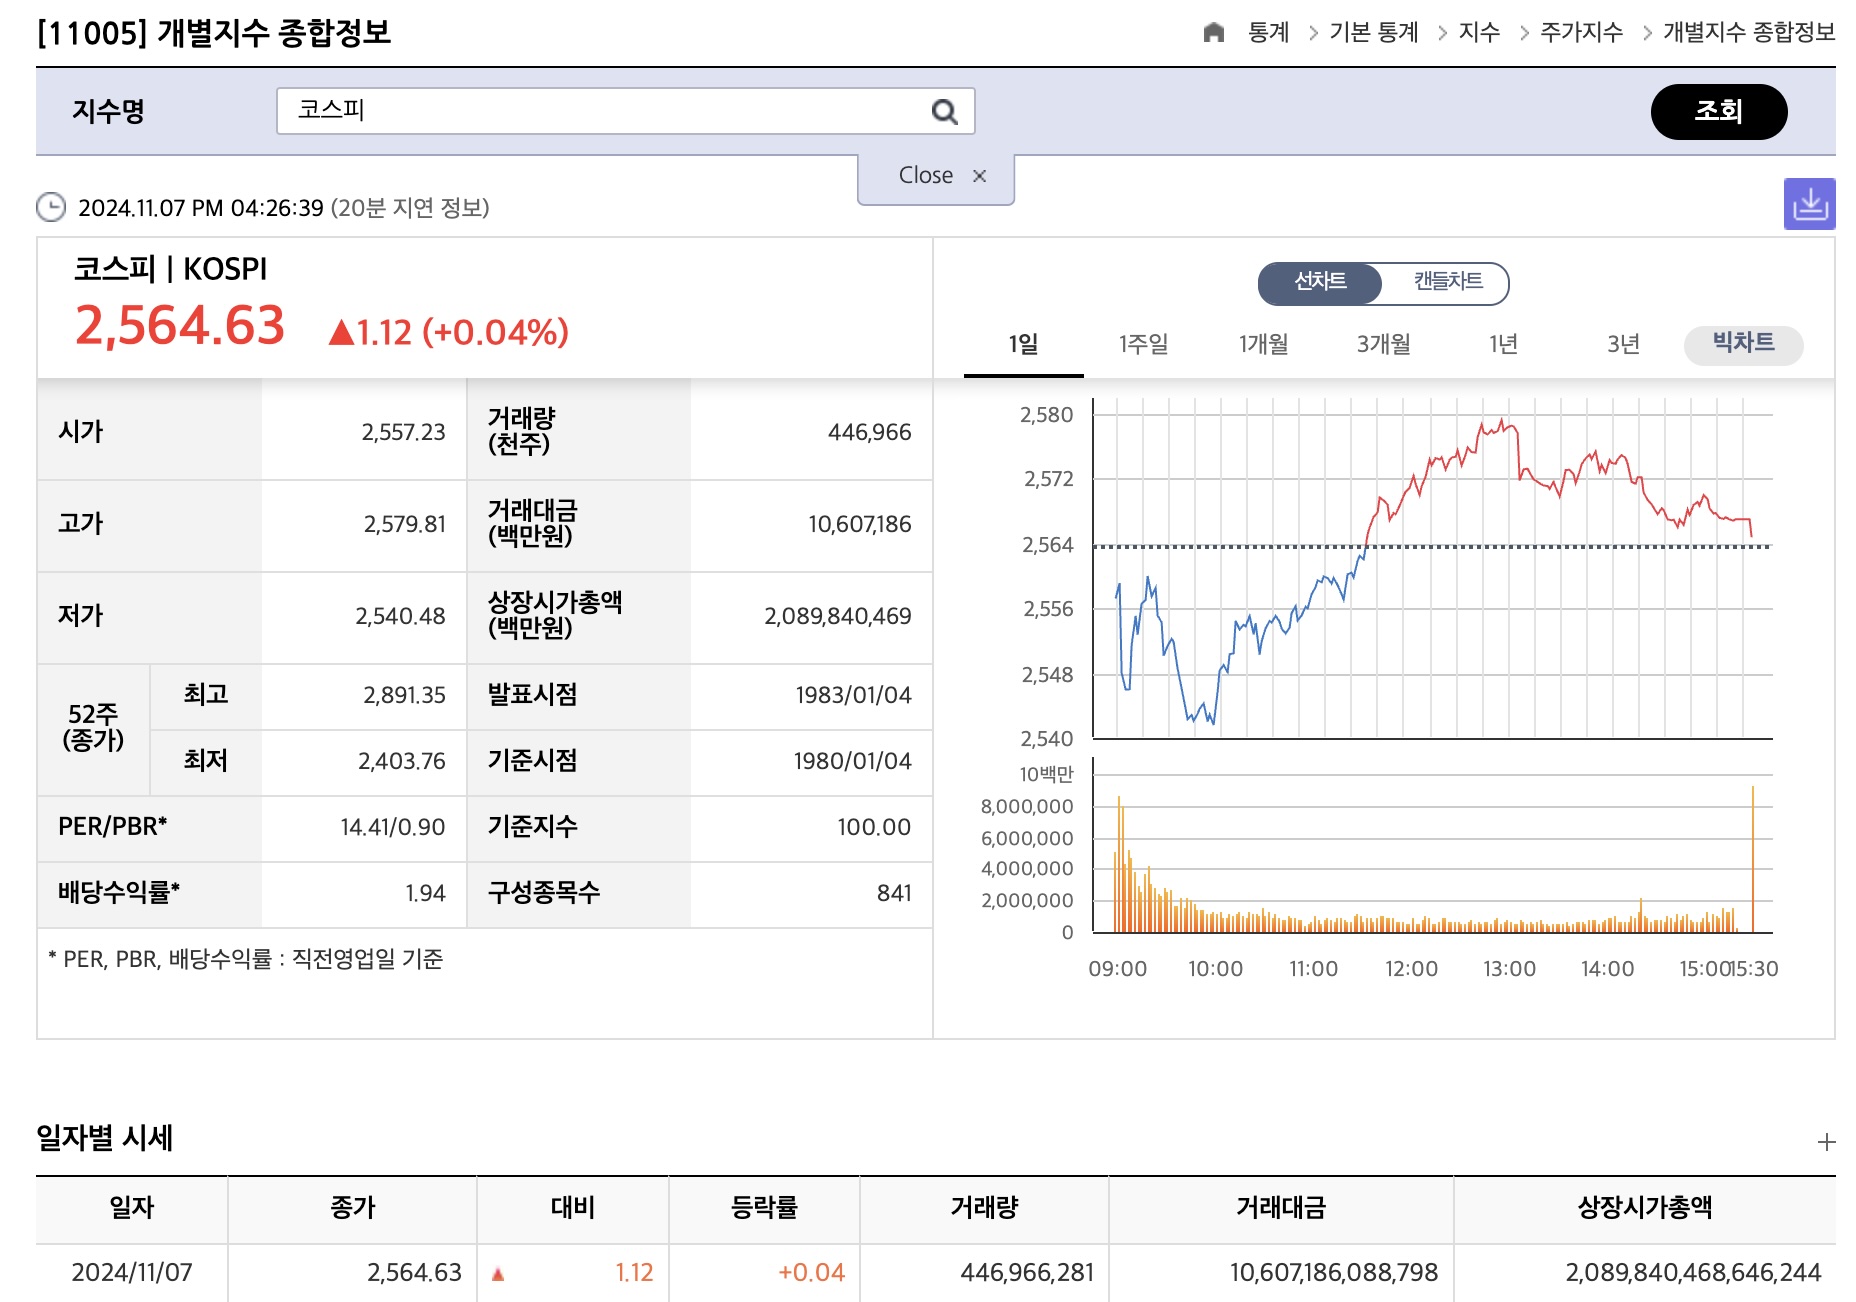Switch to the 1주일 period tab

coord(1143,345)
